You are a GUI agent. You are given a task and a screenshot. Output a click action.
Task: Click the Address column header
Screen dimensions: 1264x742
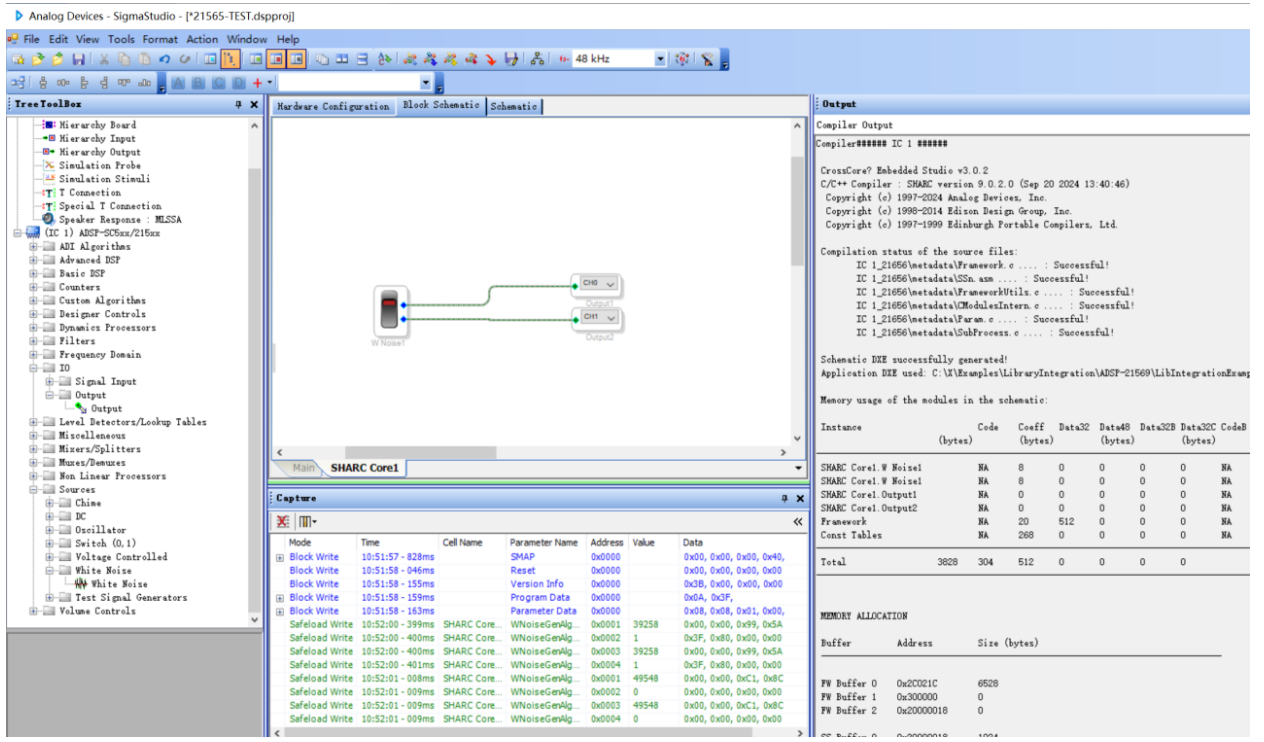tap(608, 542)
